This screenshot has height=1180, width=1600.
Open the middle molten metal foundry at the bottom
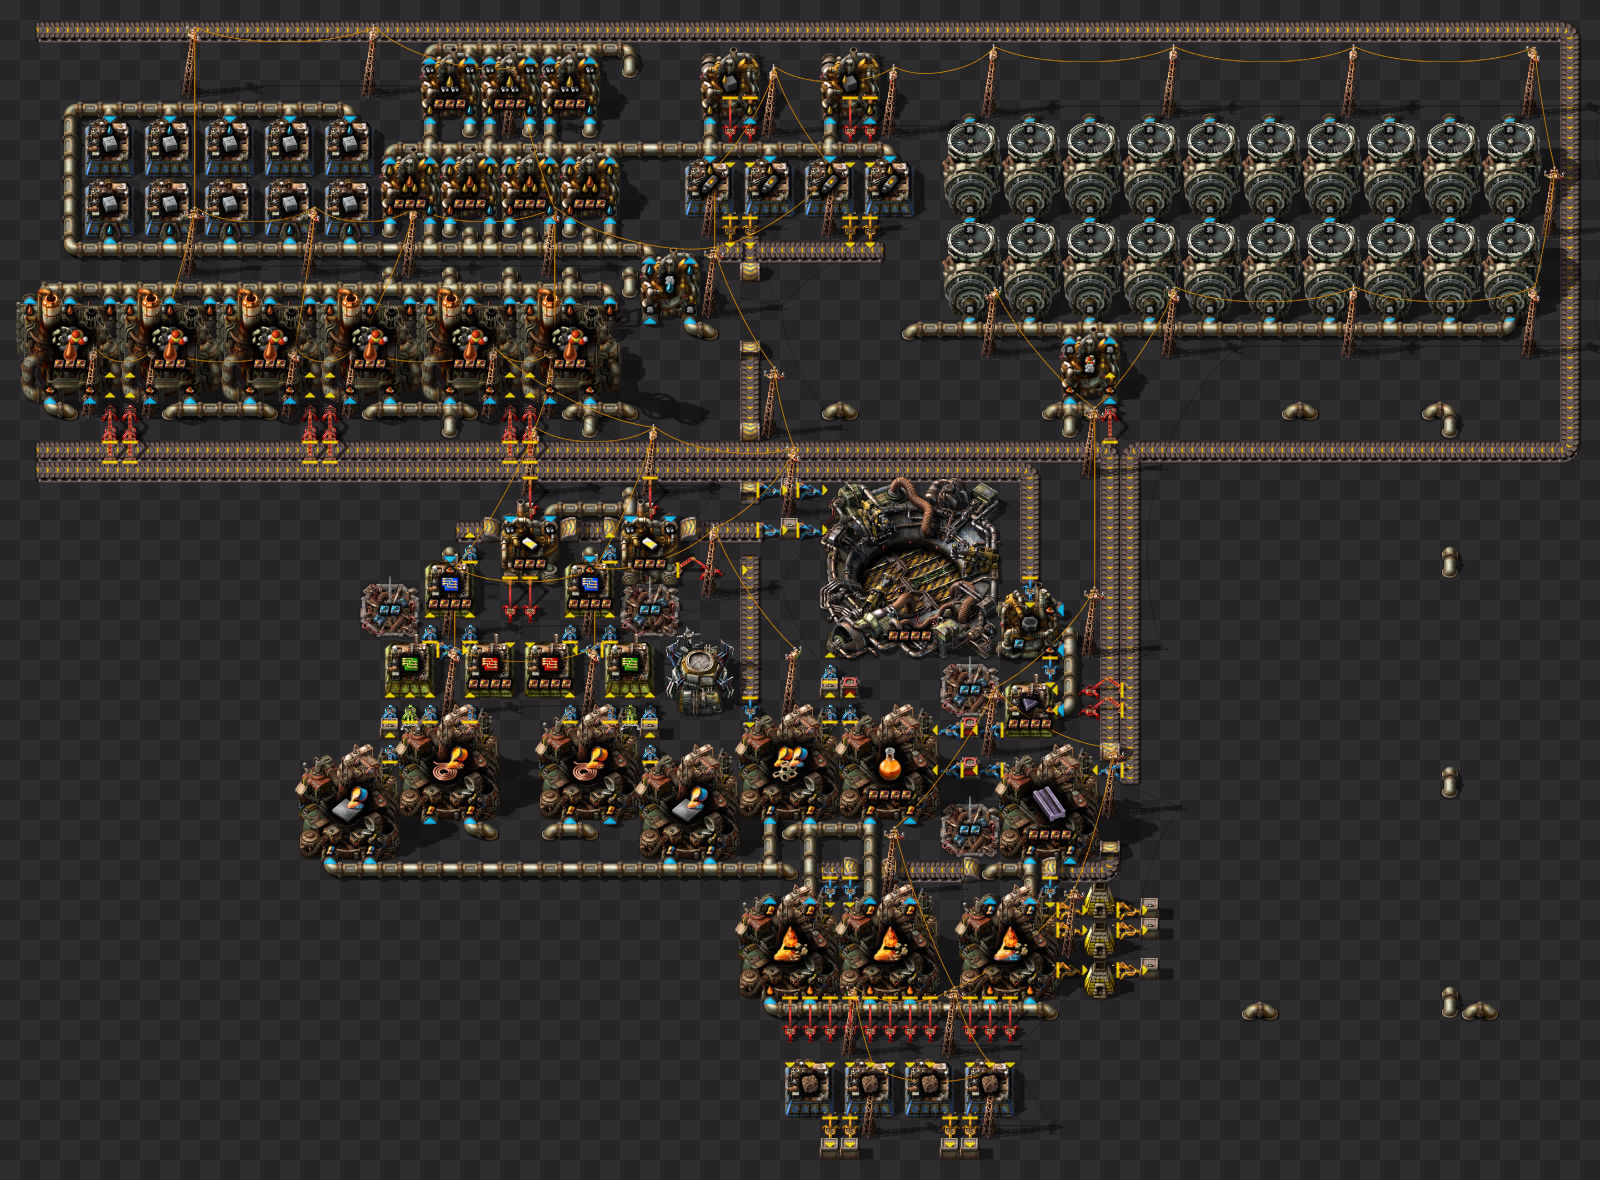pyautogui.click(x=889, y=942)
